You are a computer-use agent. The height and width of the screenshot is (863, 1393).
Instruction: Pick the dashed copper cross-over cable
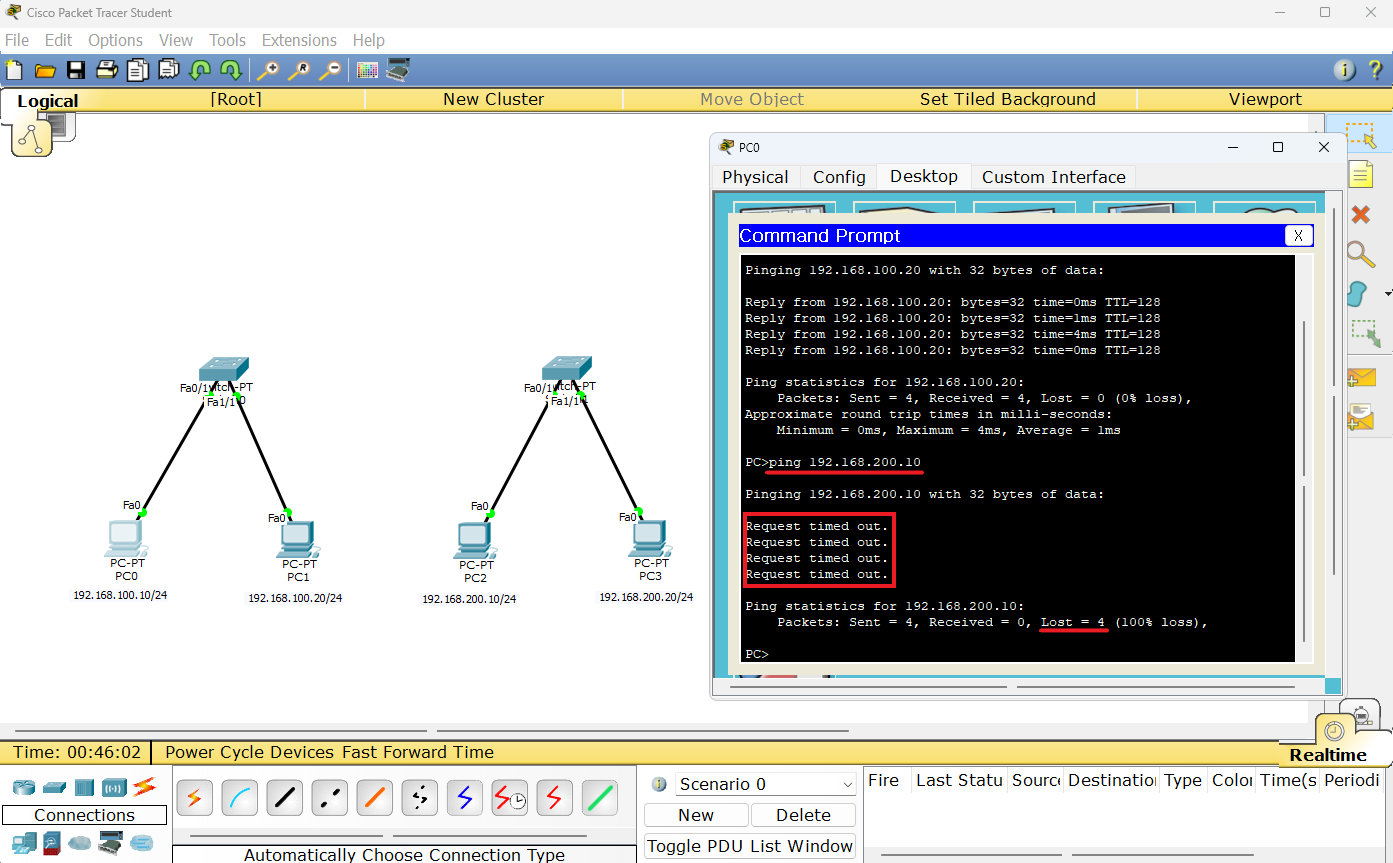pyautogui.click(x=329, y=798)
